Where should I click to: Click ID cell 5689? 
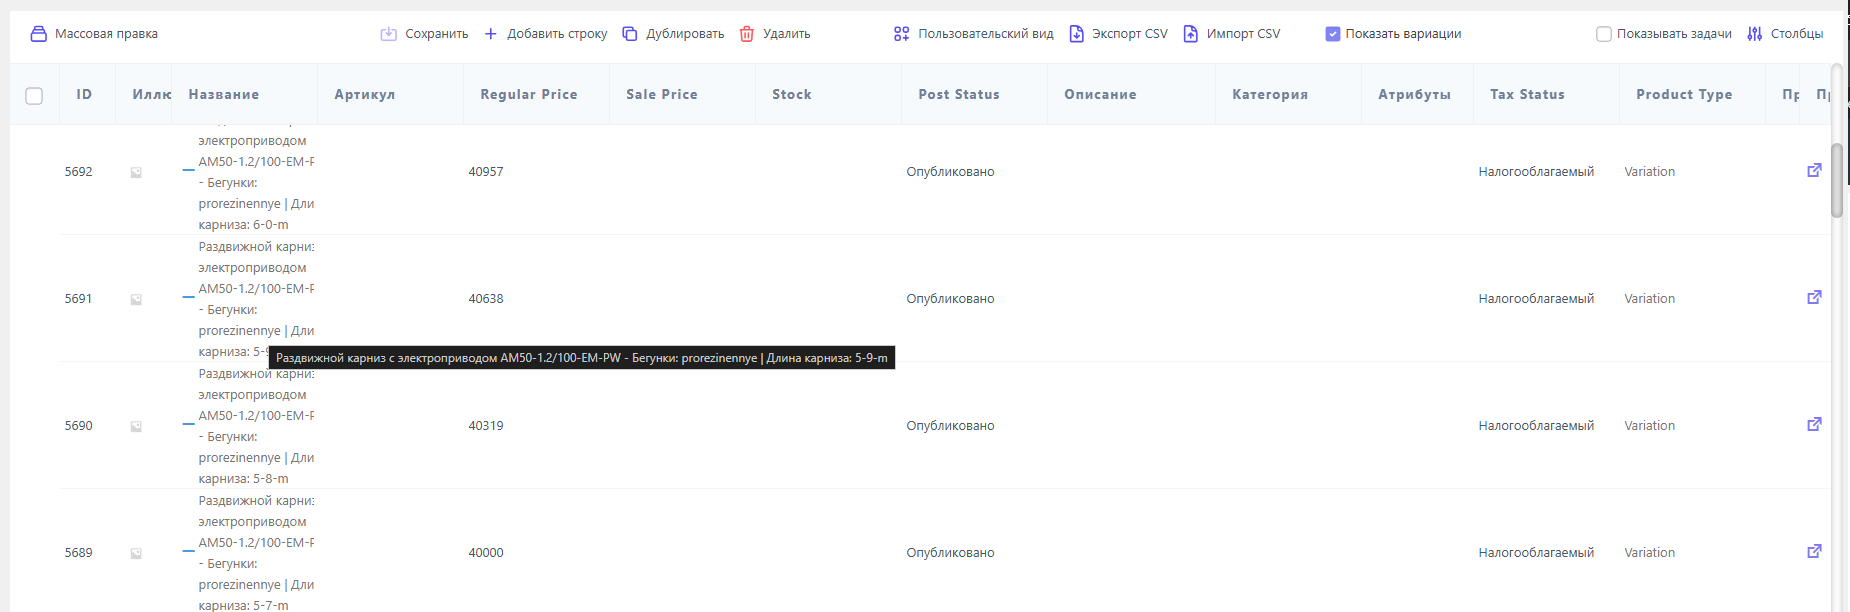click(78, 553)
